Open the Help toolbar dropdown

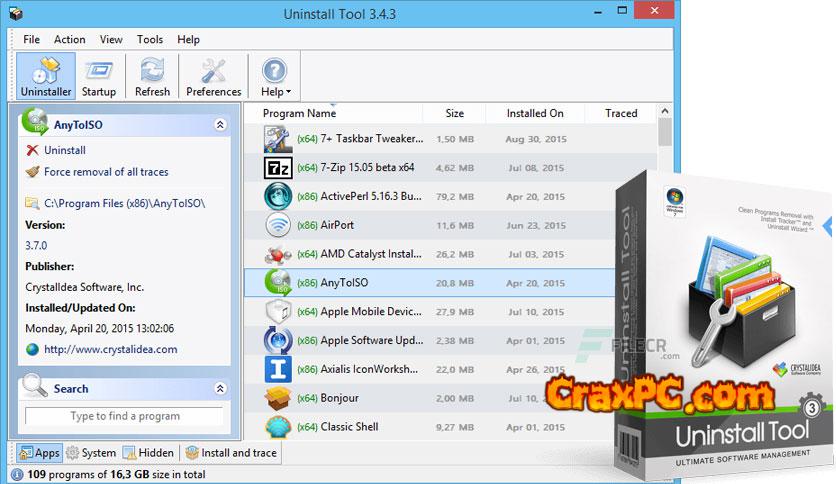pos(275,76)
